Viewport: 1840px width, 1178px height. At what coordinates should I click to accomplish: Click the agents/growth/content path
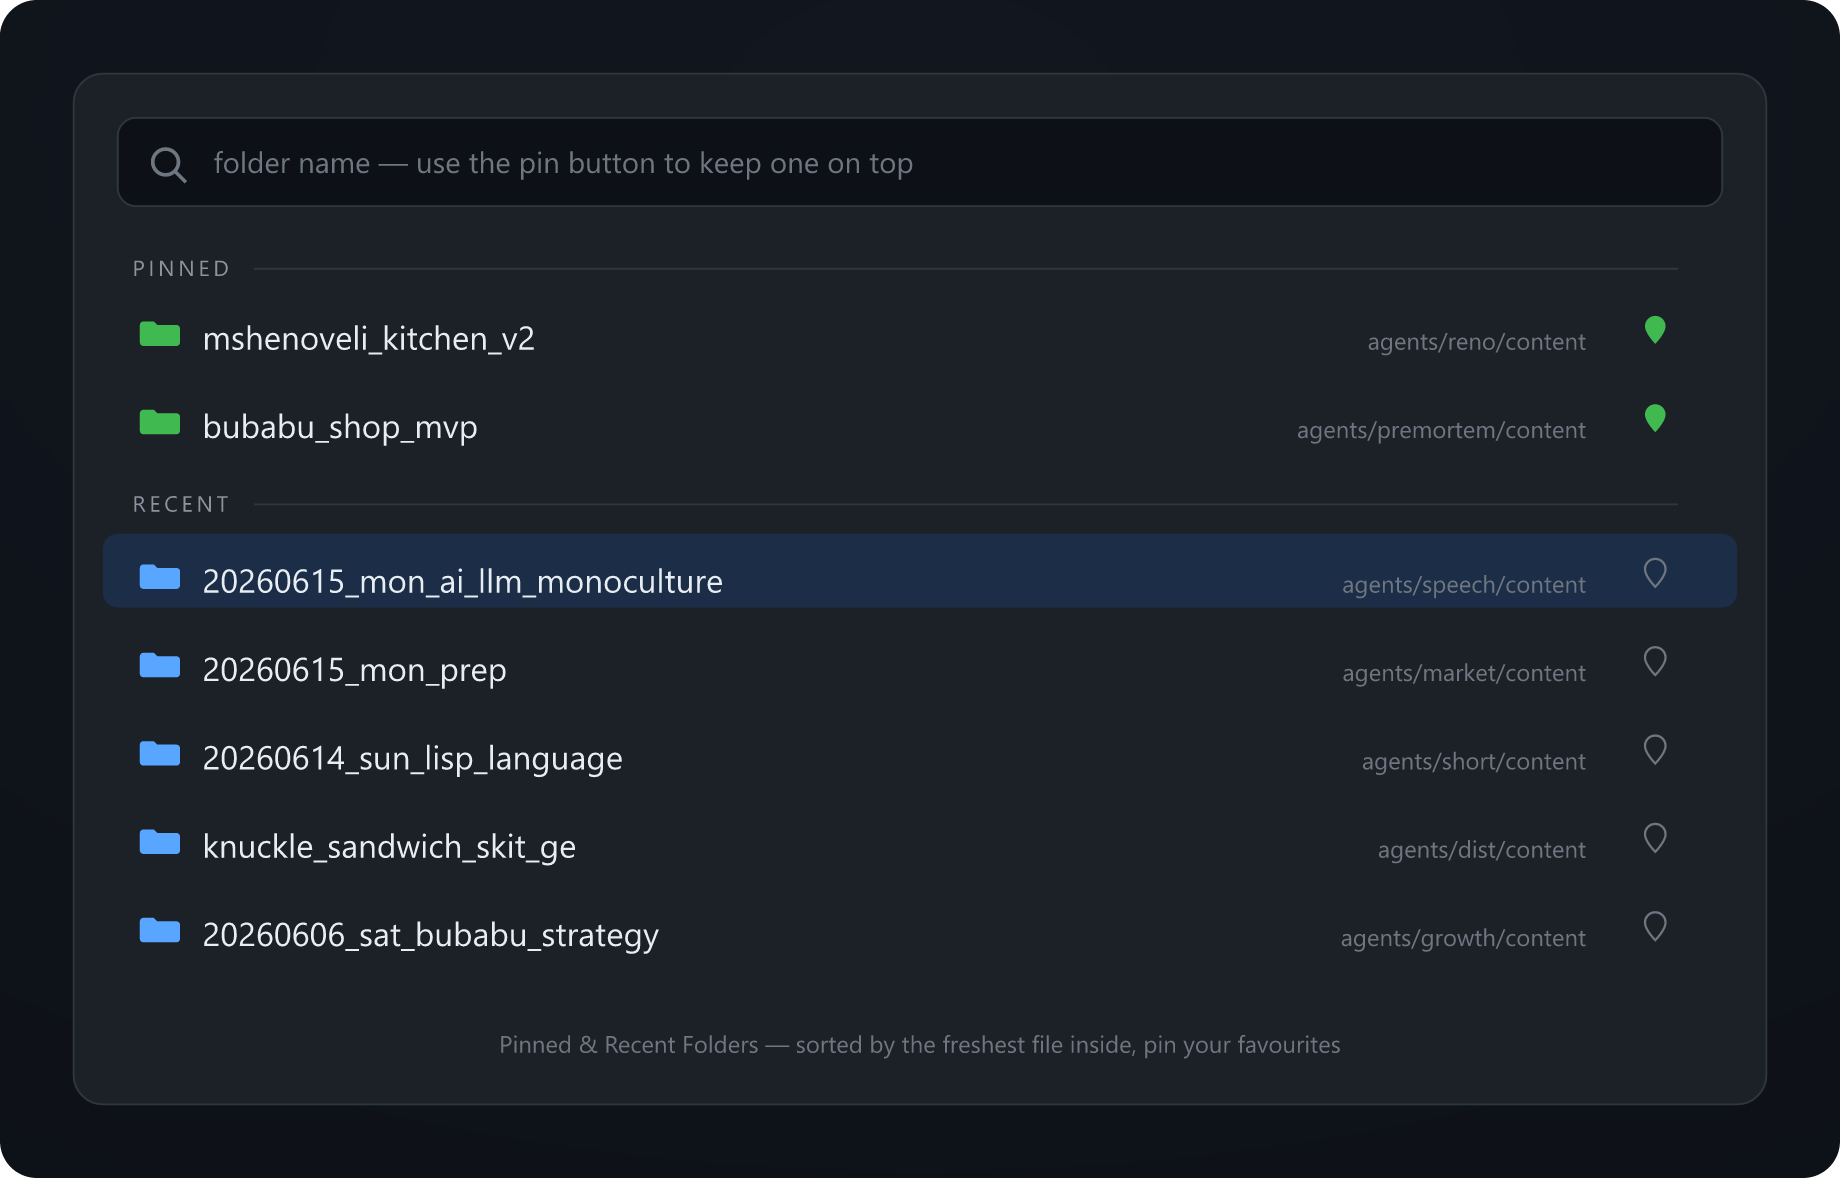(1463, 938)
